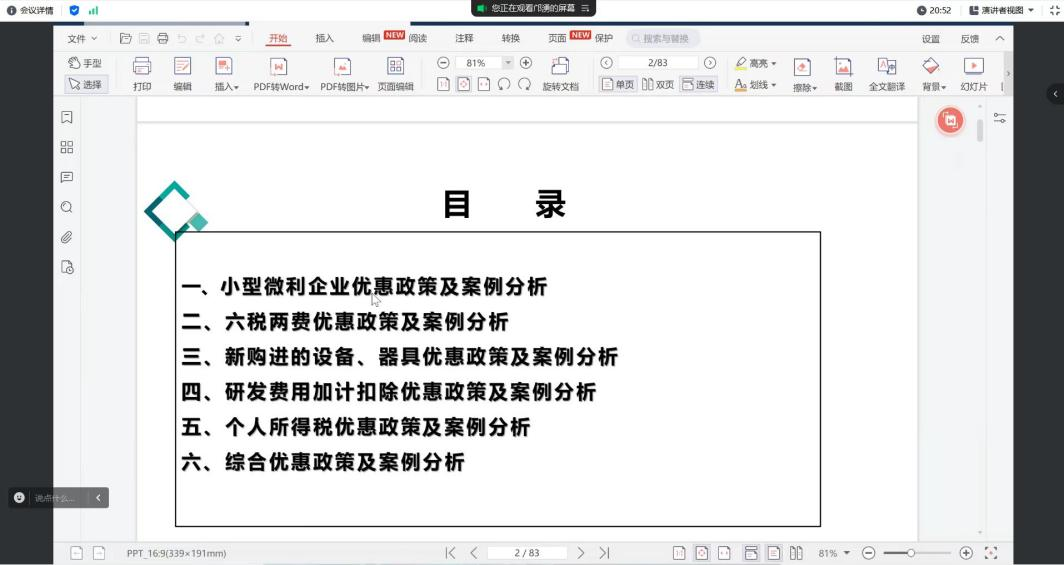Click the Feedback (反馈) button
The width and height of the screenshot is (1064, 565).
969,39
